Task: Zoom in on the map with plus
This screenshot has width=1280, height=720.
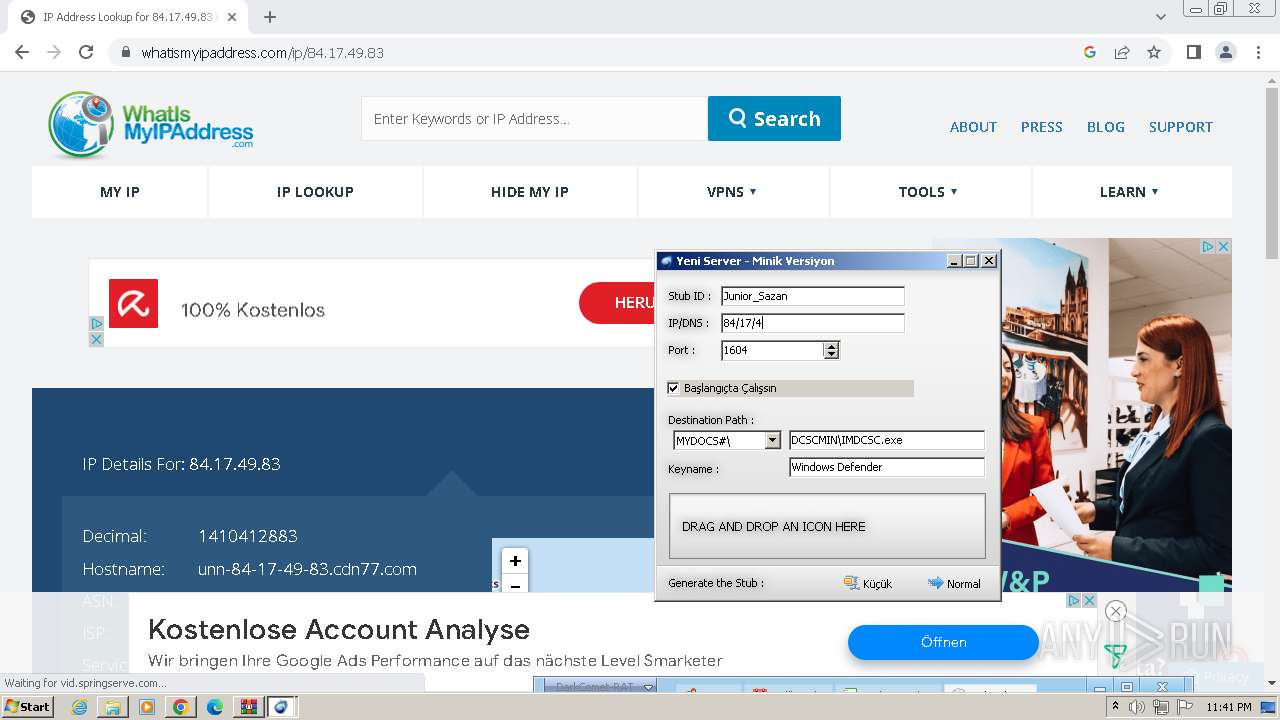Action: pyautogui.click(x=515, y=561)
